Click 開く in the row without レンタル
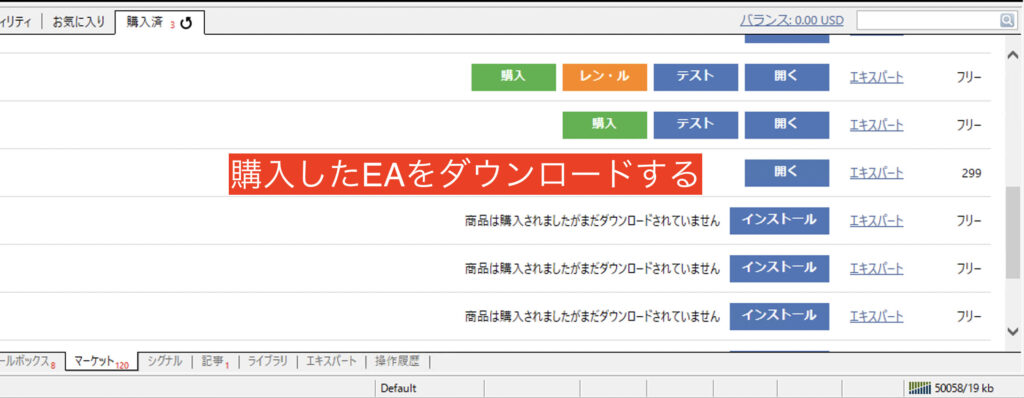The image size is (1024, 398). (787, 124)
